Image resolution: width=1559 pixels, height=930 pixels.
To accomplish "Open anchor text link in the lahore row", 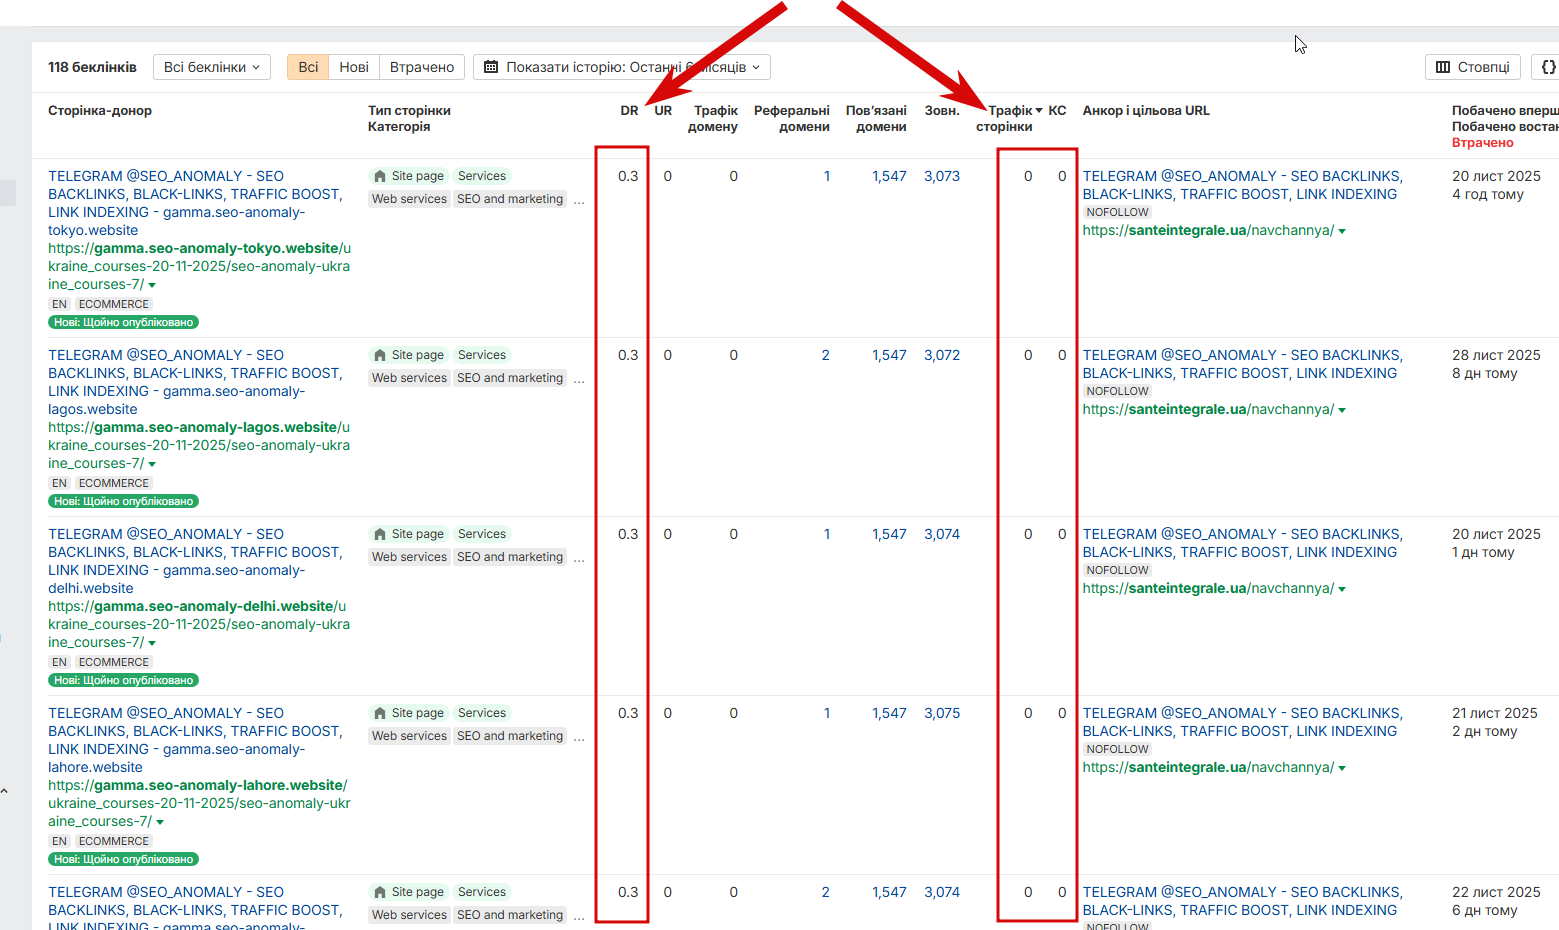I will click(1242, 722).
